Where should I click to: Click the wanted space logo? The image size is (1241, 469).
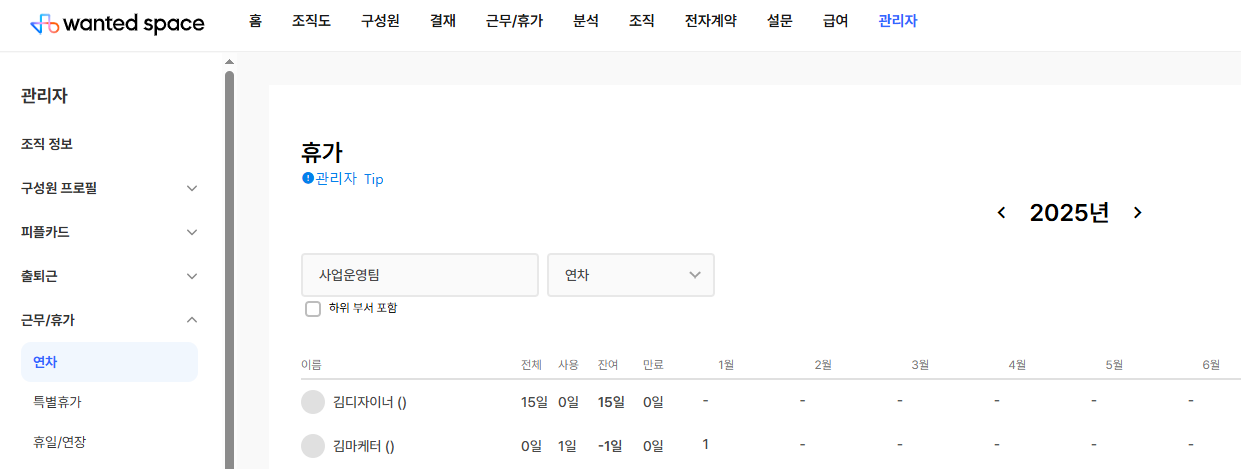coord(117,23)
